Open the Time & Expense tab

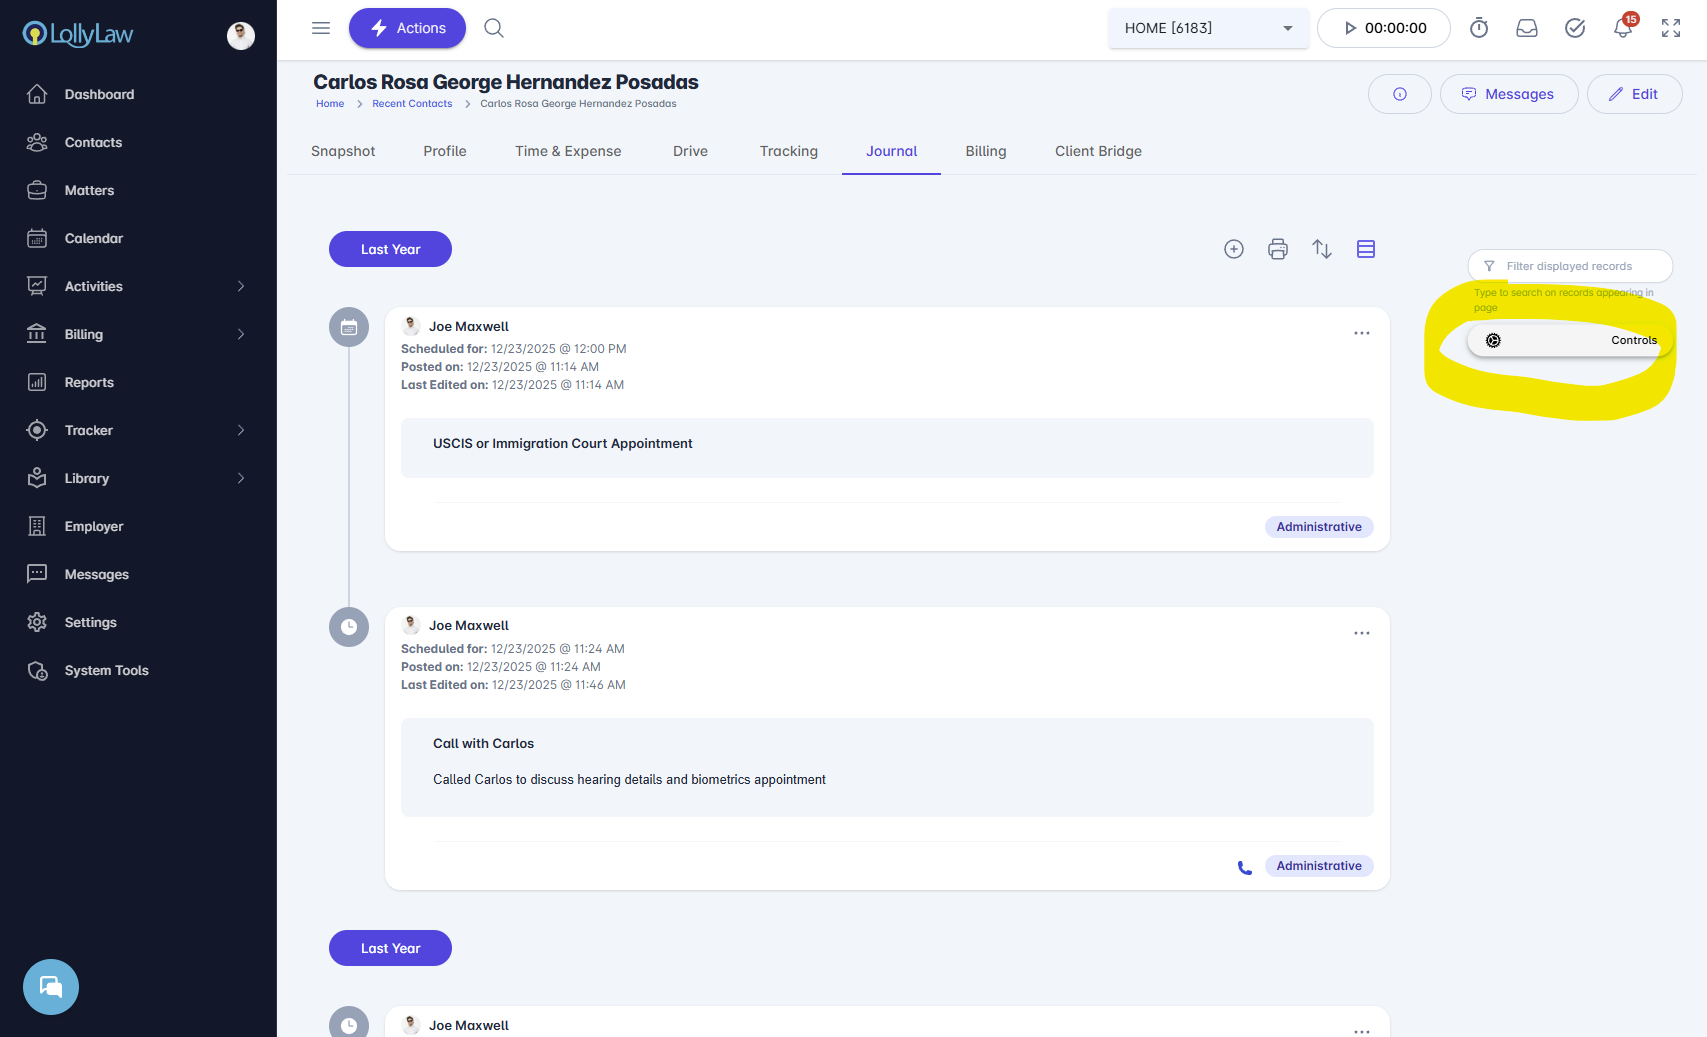click(x=568, y=151)
